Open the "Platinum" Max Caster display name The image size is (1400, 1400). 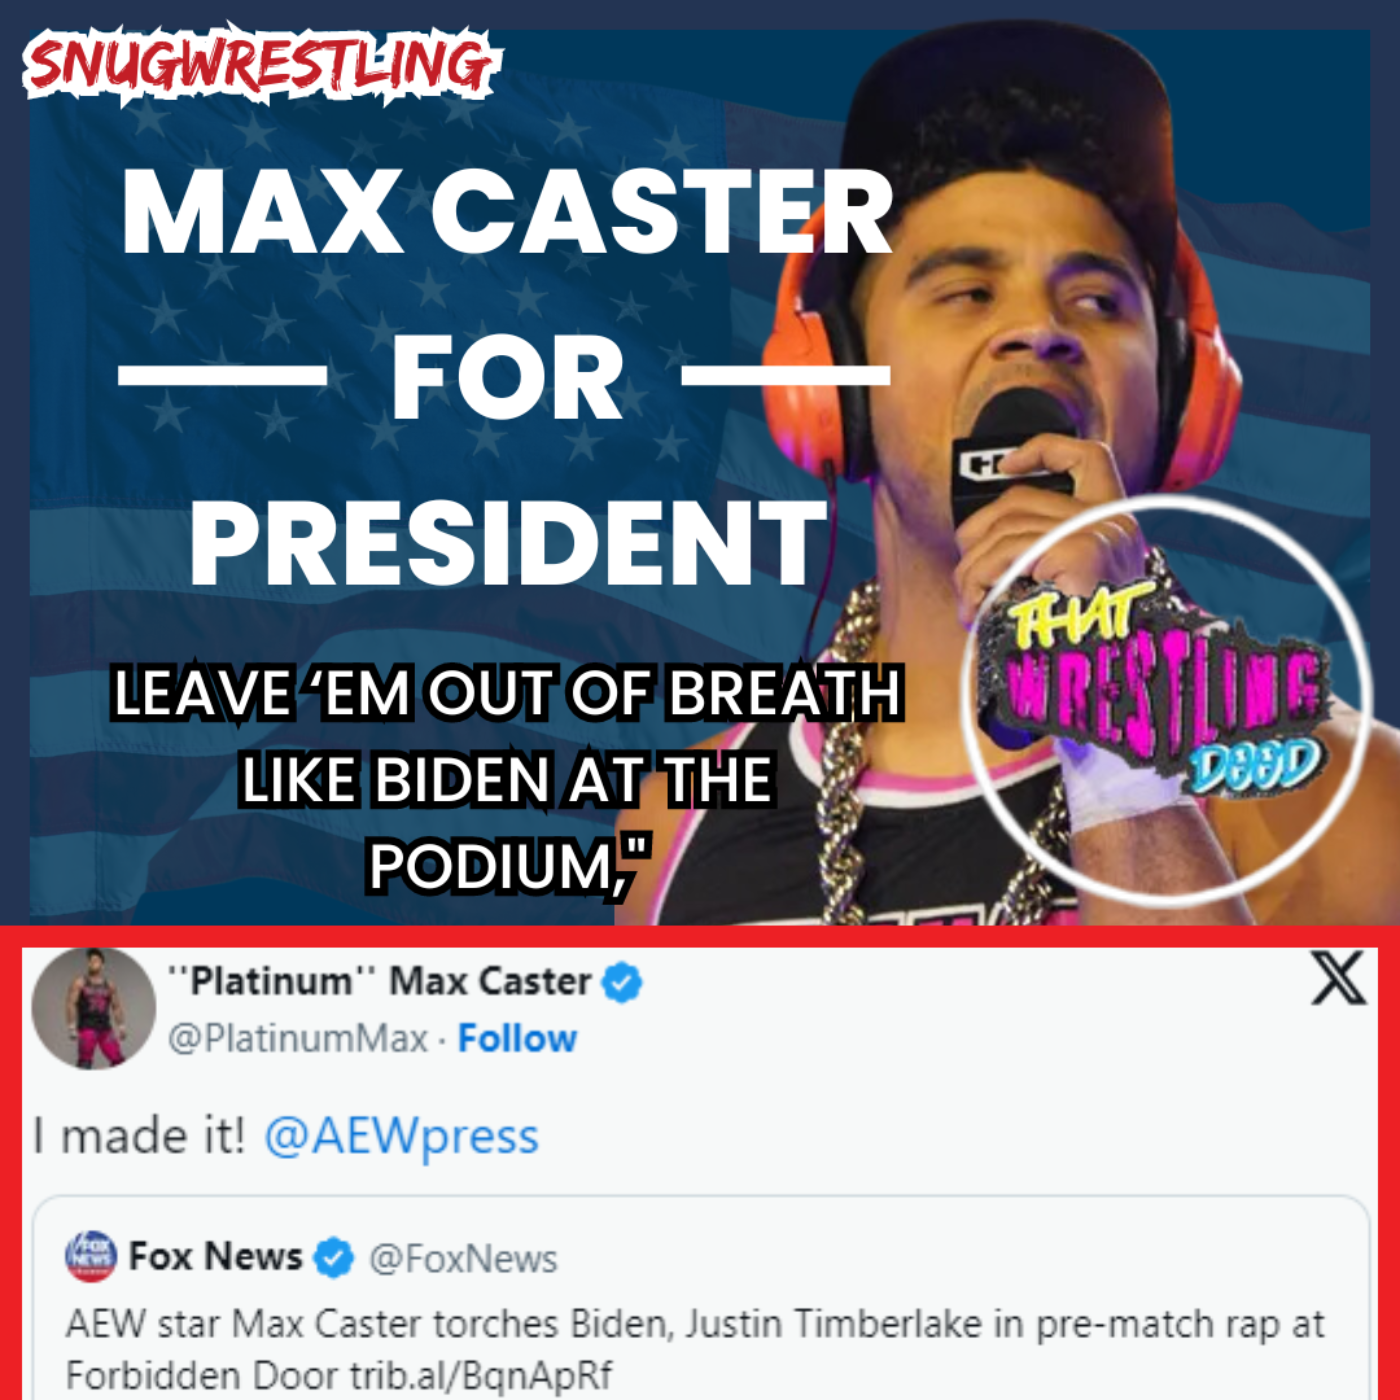pos(379,981)
